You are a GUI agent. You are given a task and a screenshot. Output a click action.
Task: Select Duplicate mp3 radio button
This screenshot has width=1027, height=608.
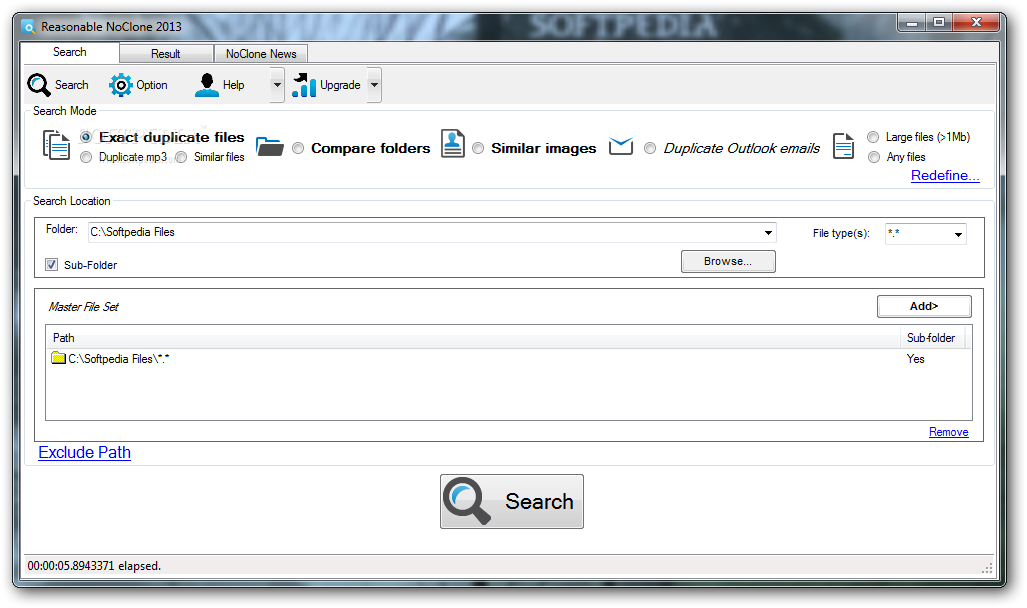click(86, 157)
